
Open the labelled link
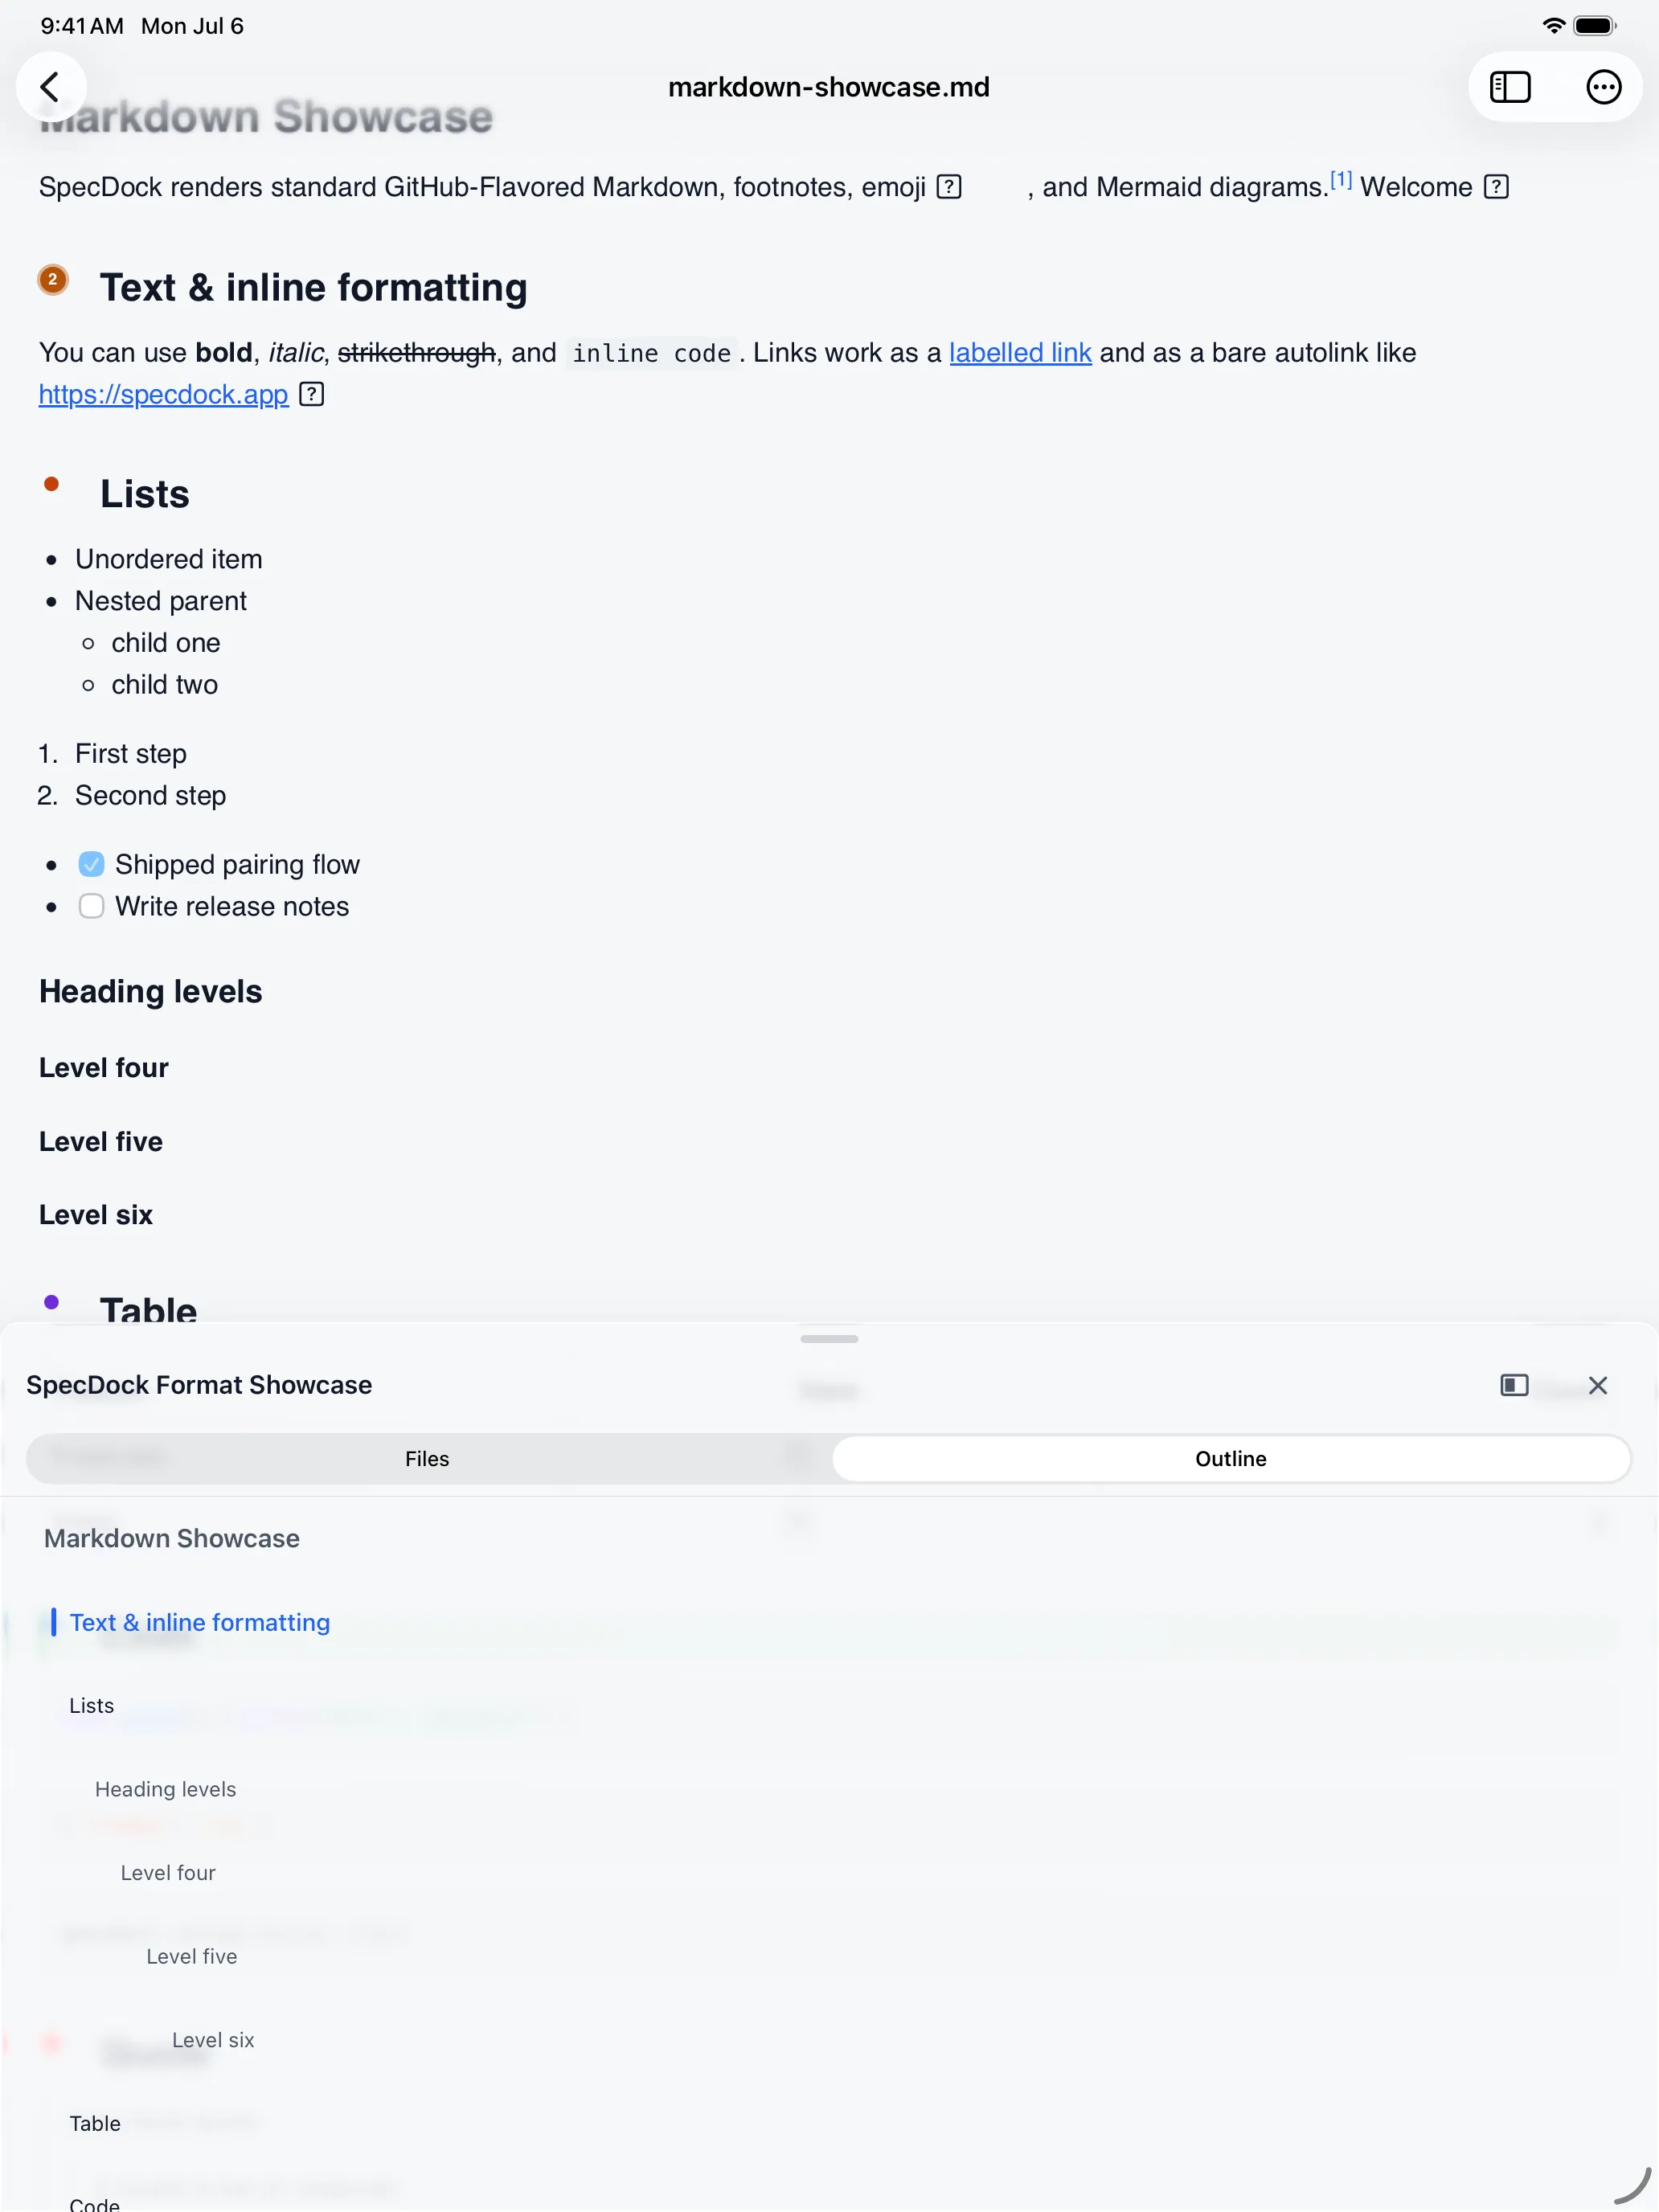point(1020,353)
